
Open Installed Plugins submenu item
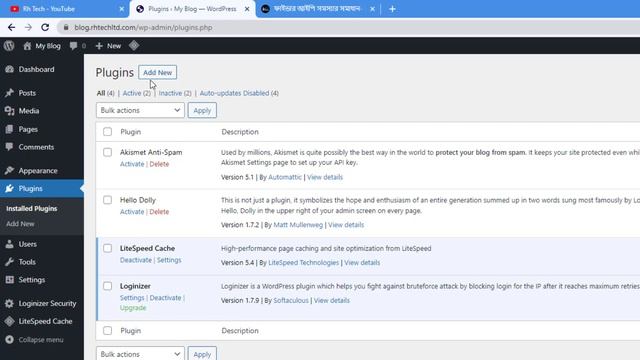[31, 209]
